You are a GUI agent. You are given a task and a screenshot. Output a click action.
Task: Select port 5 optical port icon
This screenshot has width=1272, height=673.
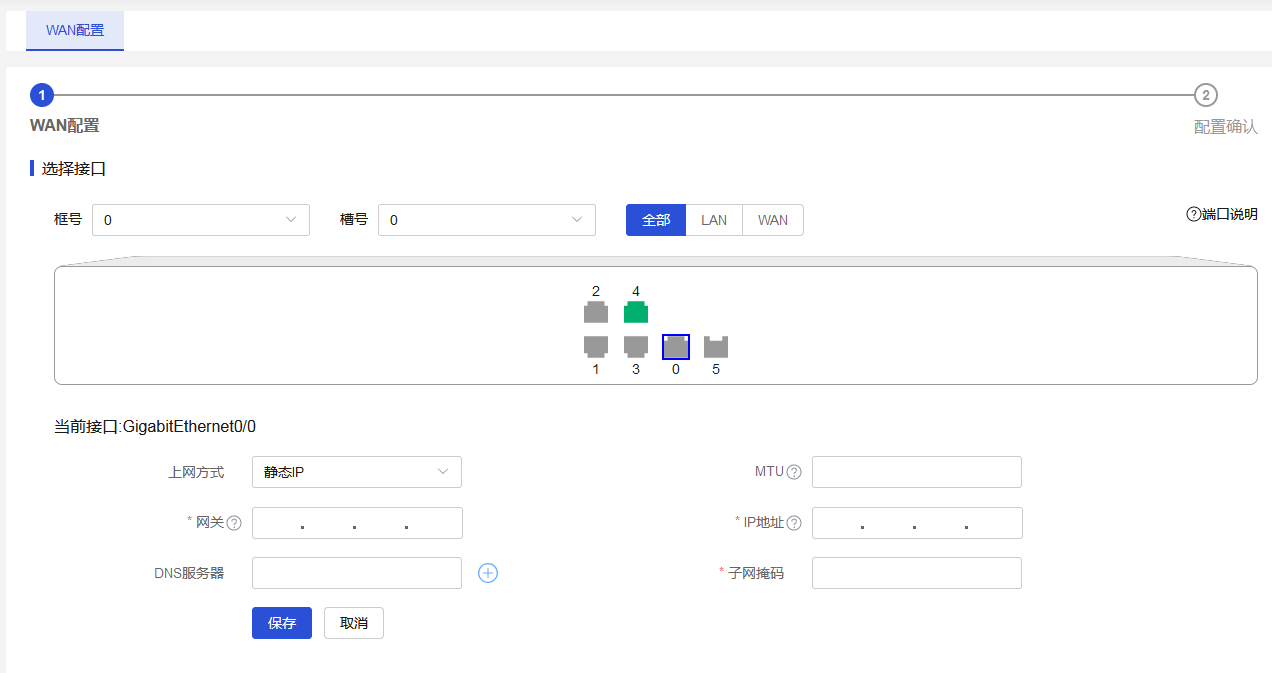click(x=716, y=347)
